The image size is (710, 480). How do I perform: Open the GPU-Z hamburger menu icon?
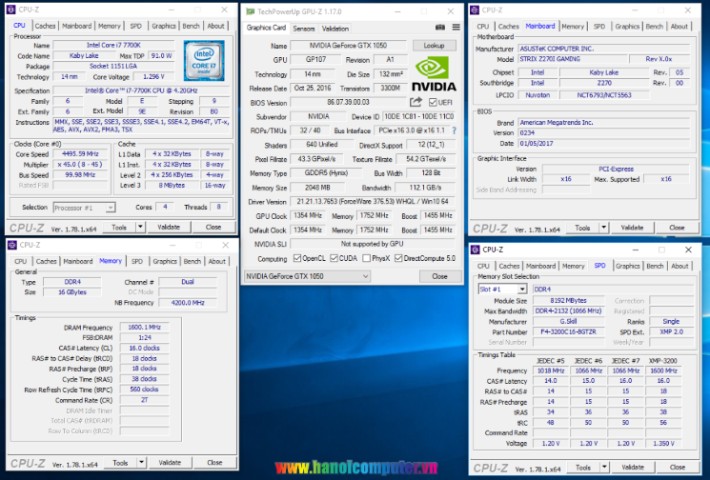(x=456, y=28)
